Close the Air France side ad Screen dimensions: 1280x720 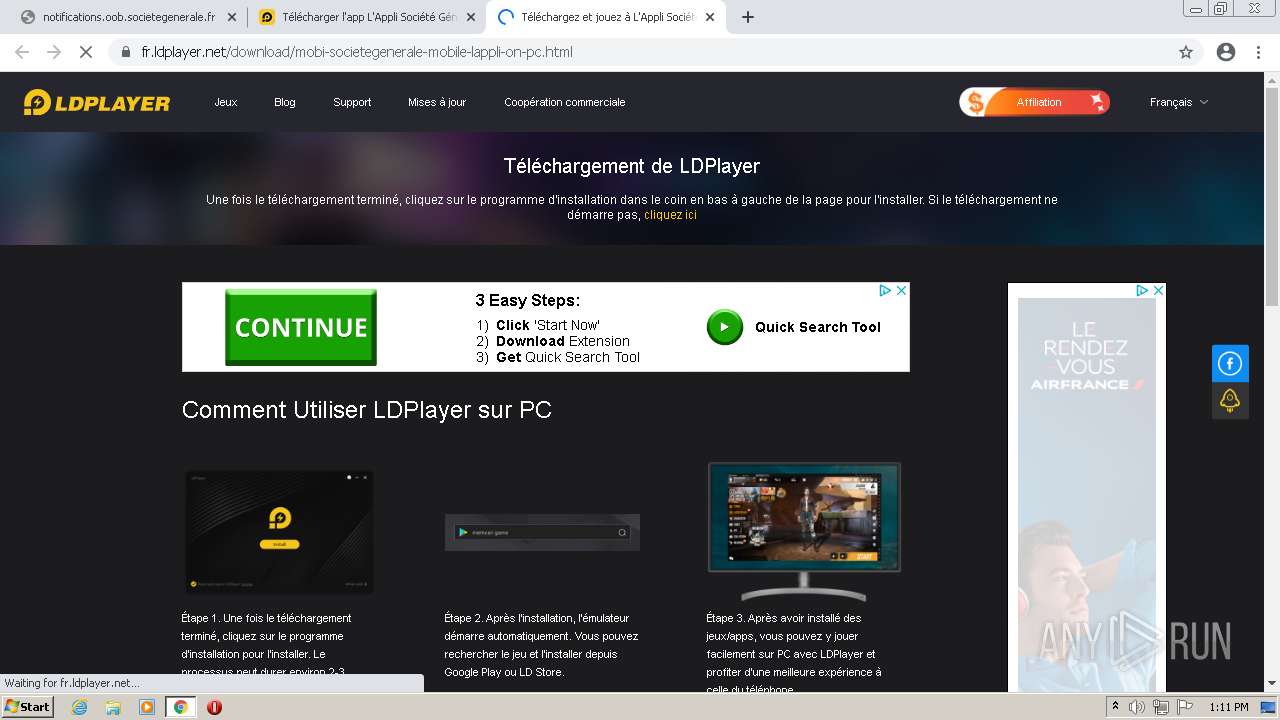pos(1158,291)
